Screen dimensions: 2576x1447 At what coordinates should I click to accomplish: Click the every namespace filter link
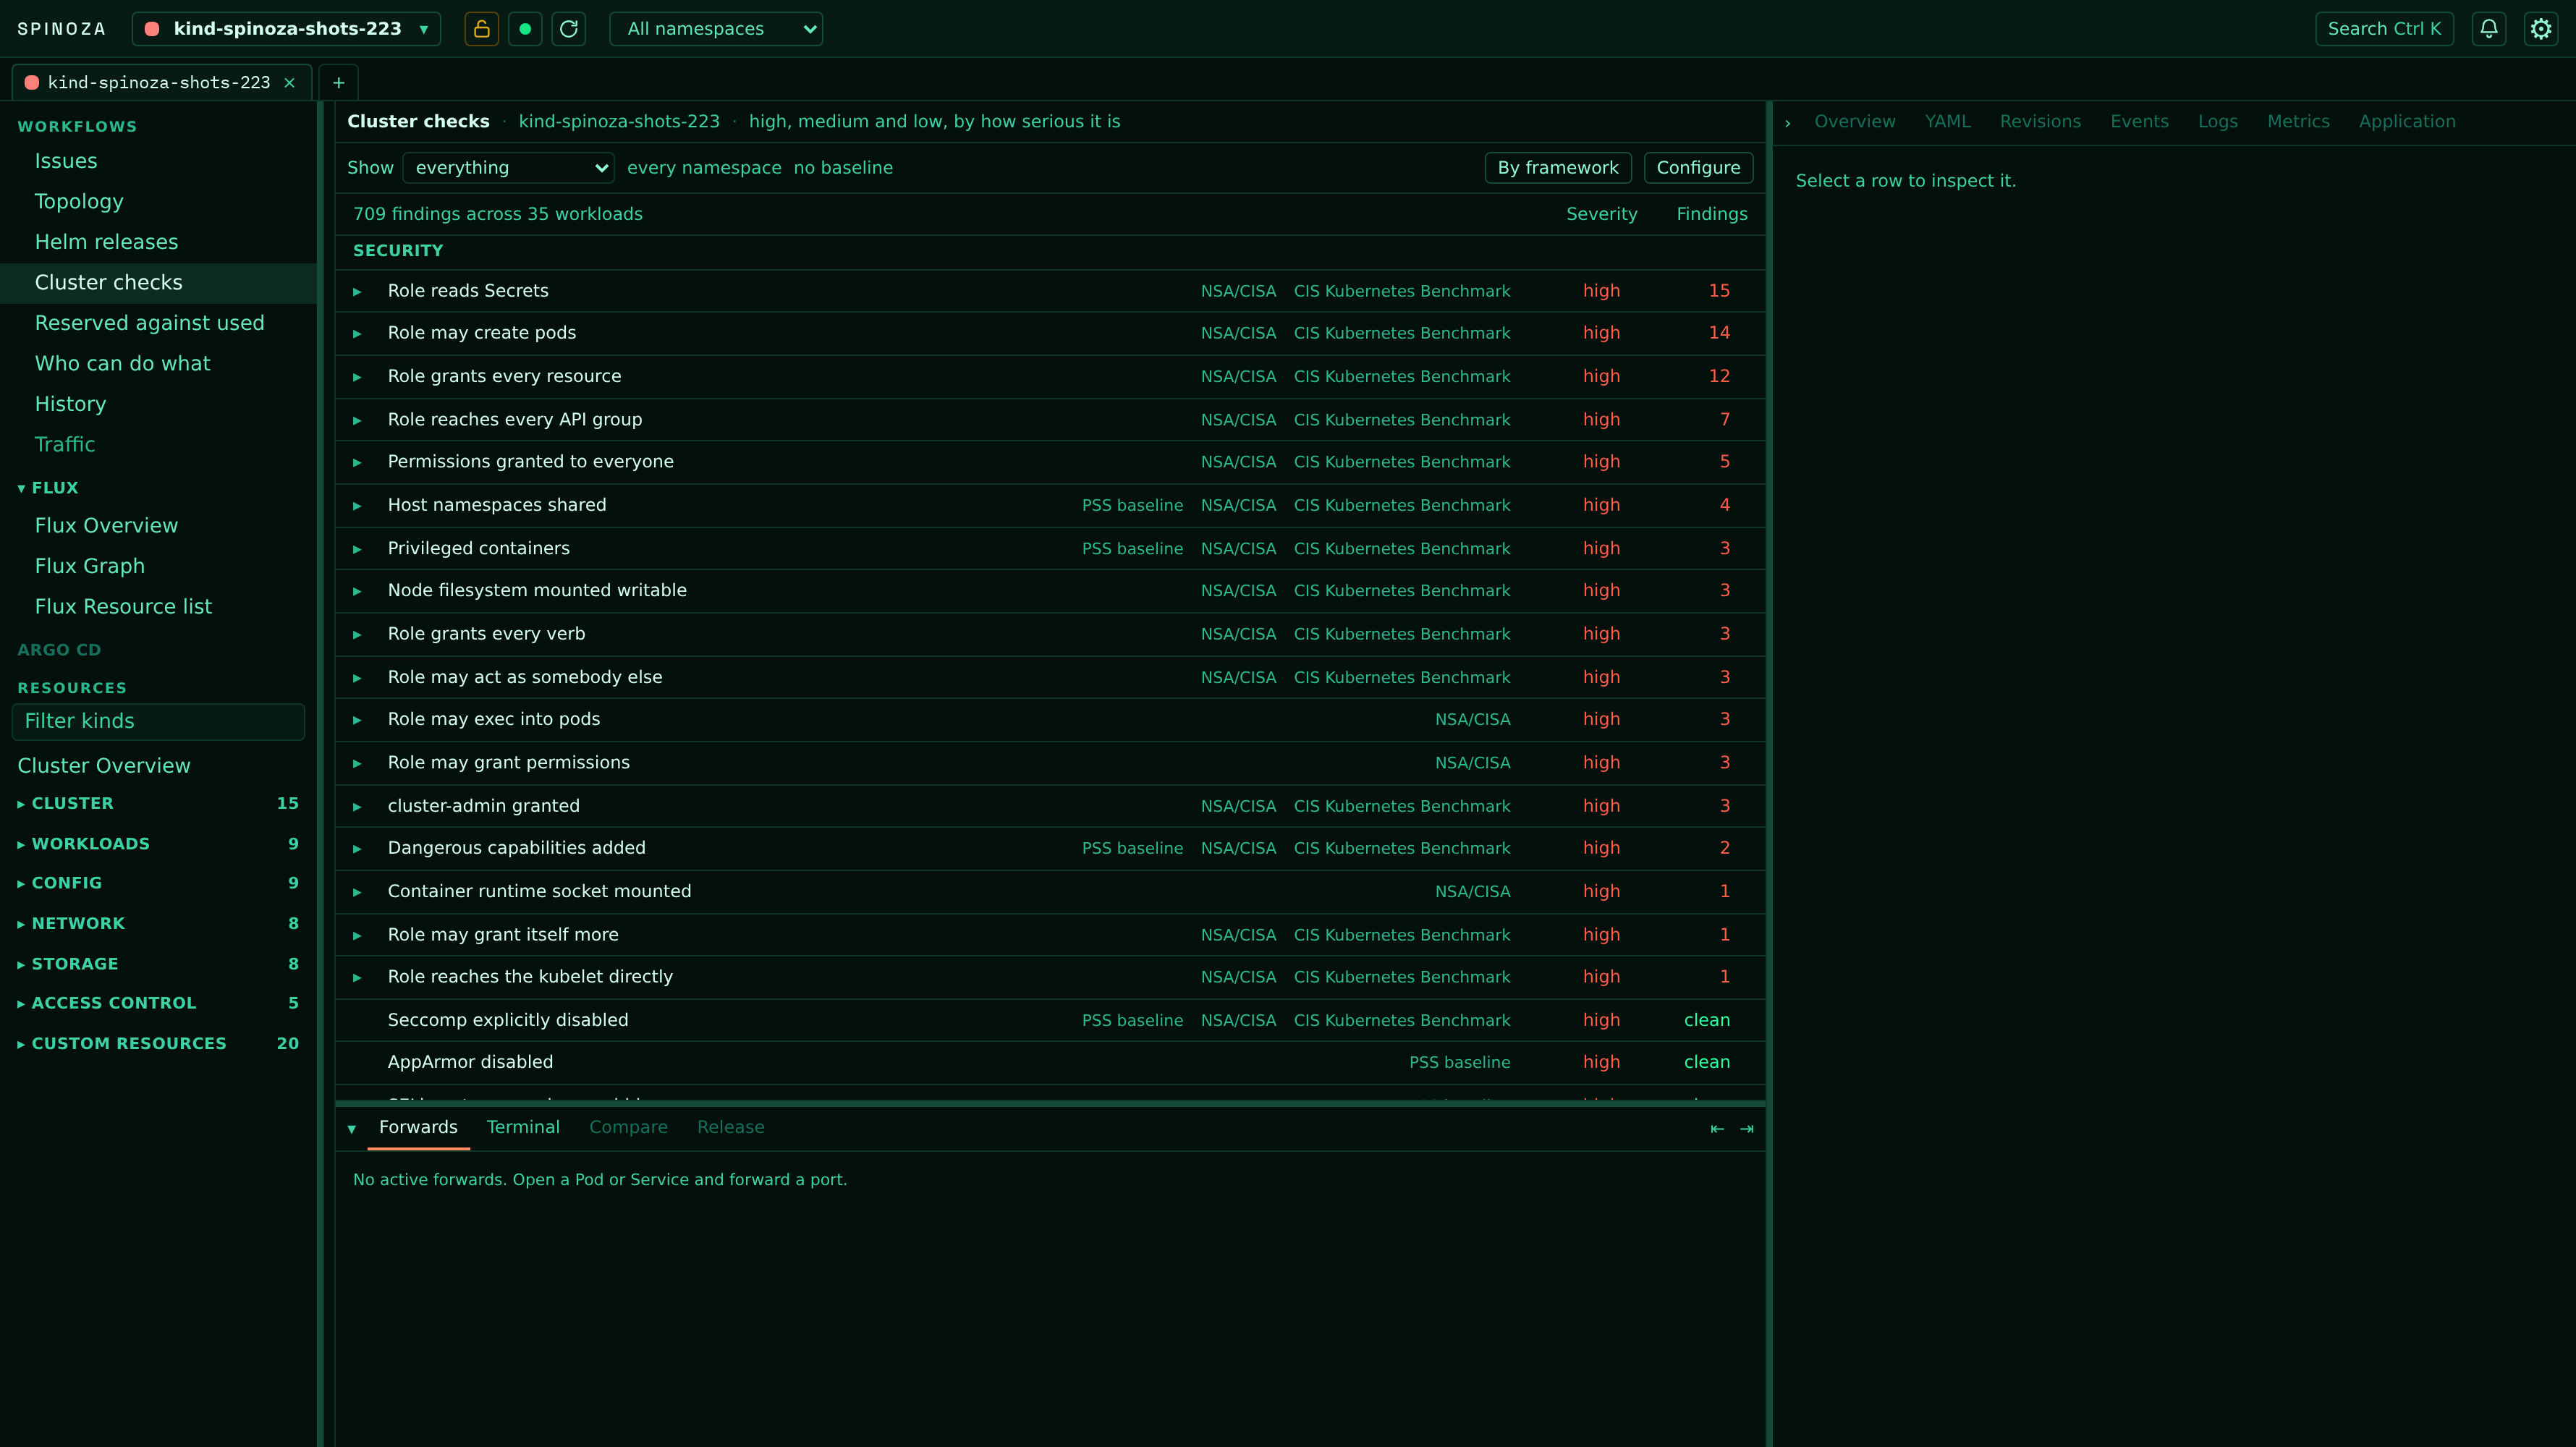[704, 168]
